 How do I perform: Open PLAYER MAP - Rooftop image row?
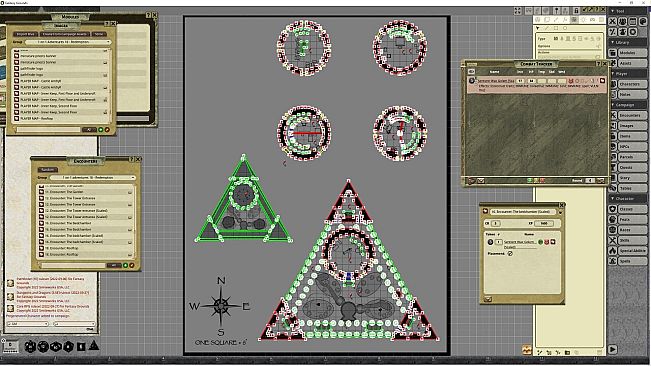60,118
